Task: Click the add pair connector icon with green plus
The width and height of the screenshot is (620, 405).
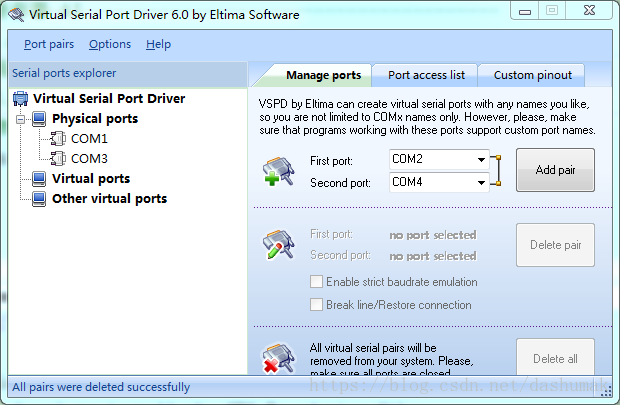Action: pos(278,171)
